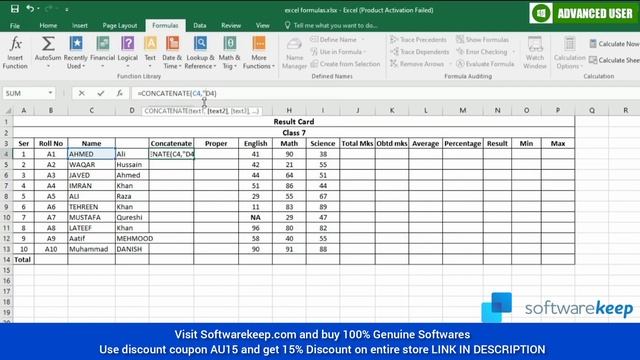This screenshot has width=640, height=360.
Task: Open the Date & Time functions icon
Action: coord(172,43)
